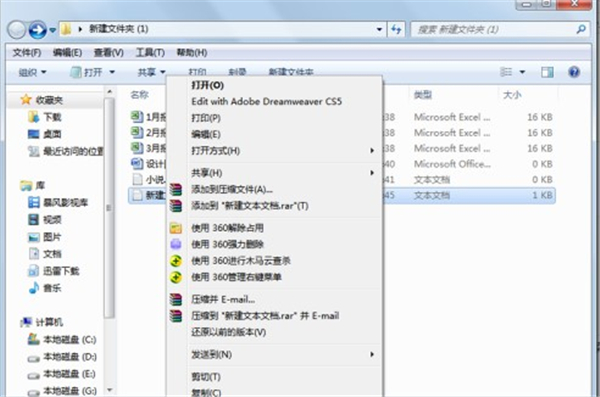Screen dimensions: 600x397
Task: Expand the address bar history dropdown arrow
Action: [379, 29]
